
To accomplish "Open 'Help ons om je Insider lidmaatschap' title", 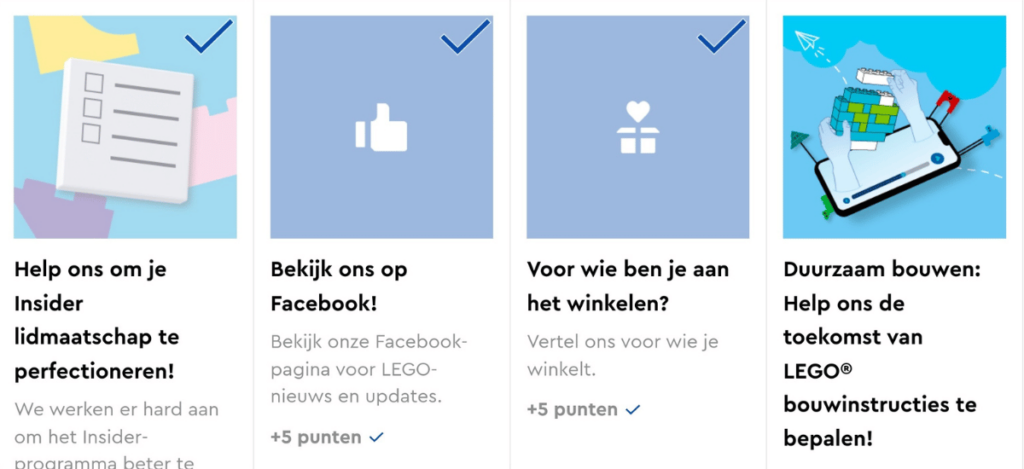I will (97, 320).
